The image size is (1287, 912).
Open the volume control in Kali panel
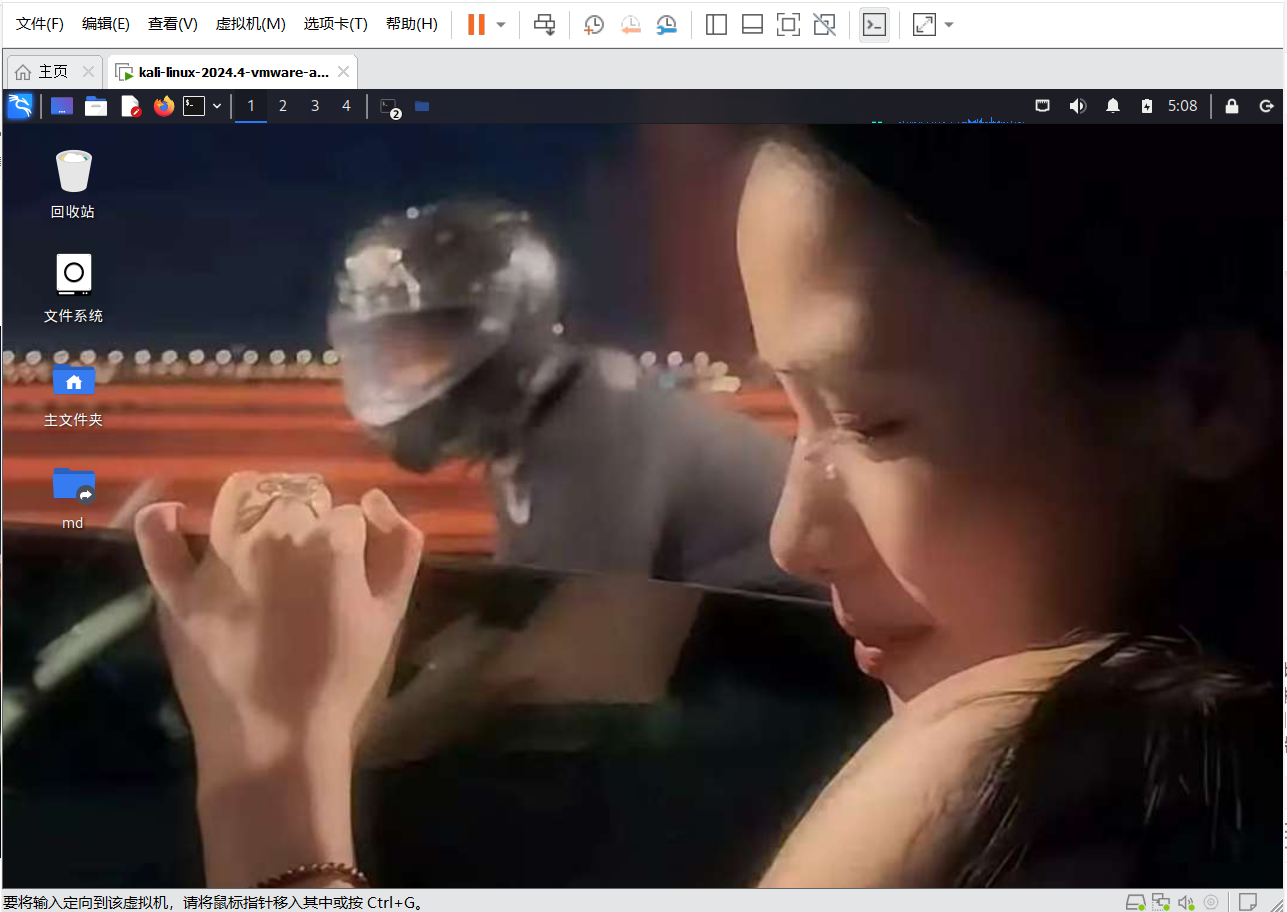1077,106
